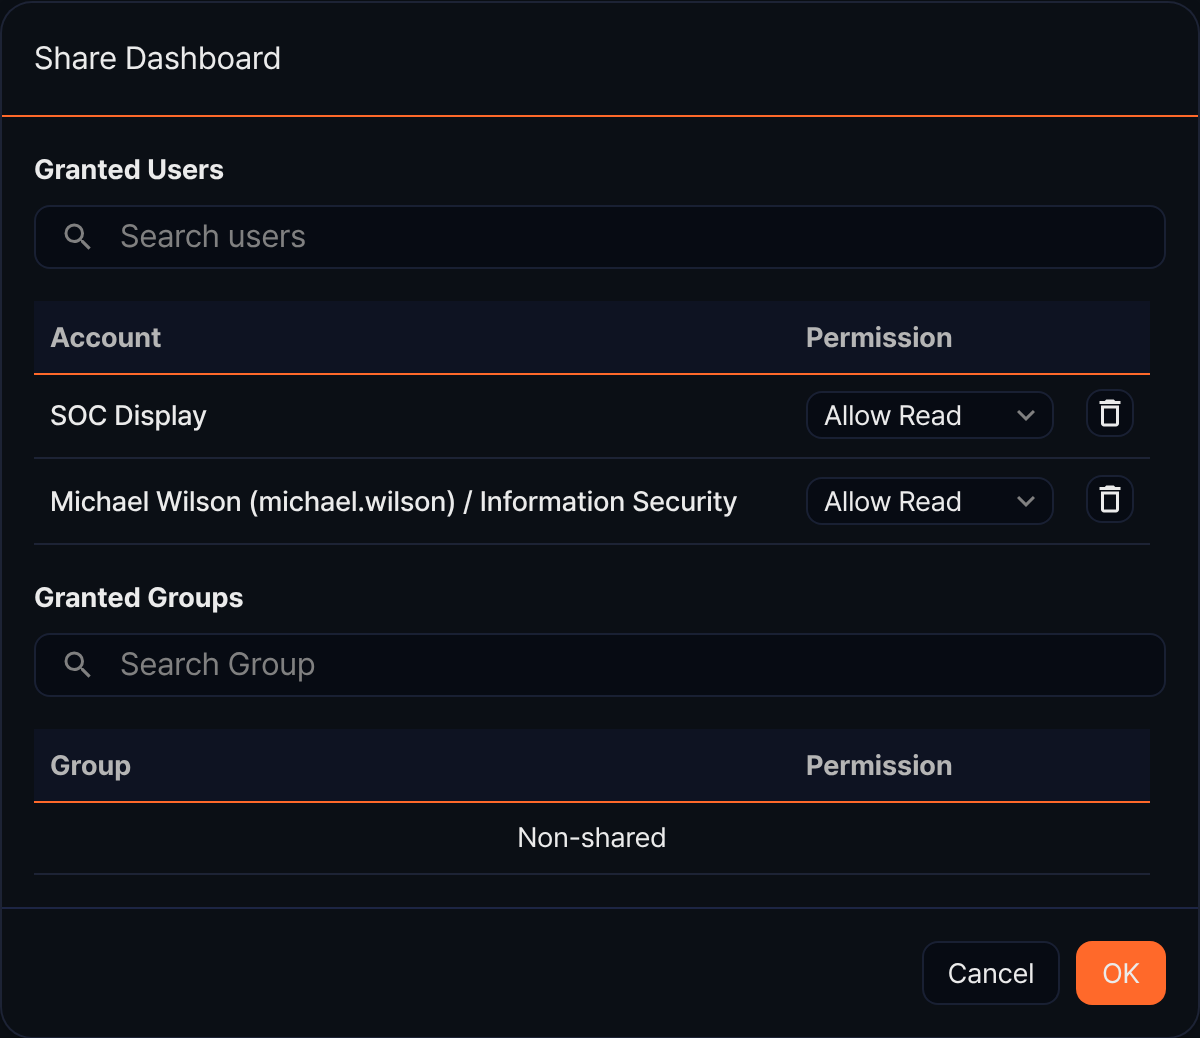Viewport: 1200px width, 1038px height.
Task: Click the Share Dashboard dialog title
Action: [158, 59]
